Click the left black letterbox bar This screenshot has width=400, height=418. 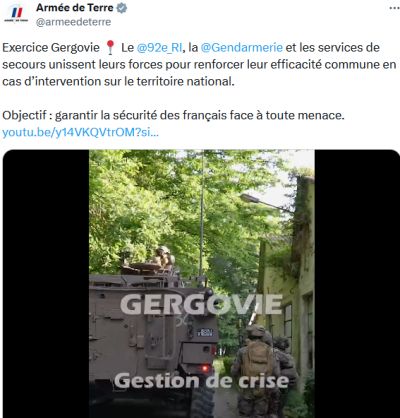click(46, 284)
